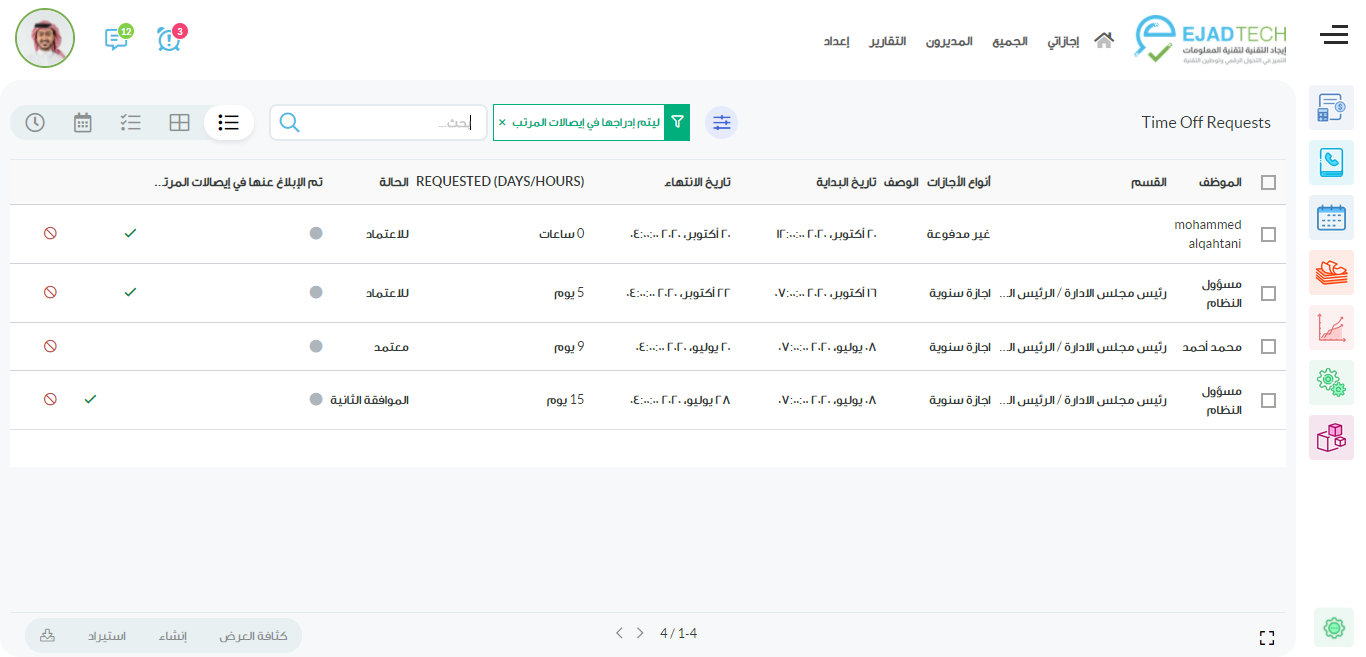Check the محمد أحمد row checkbox
This screenshot has height=657, width=1366.
pos(1268,347)
